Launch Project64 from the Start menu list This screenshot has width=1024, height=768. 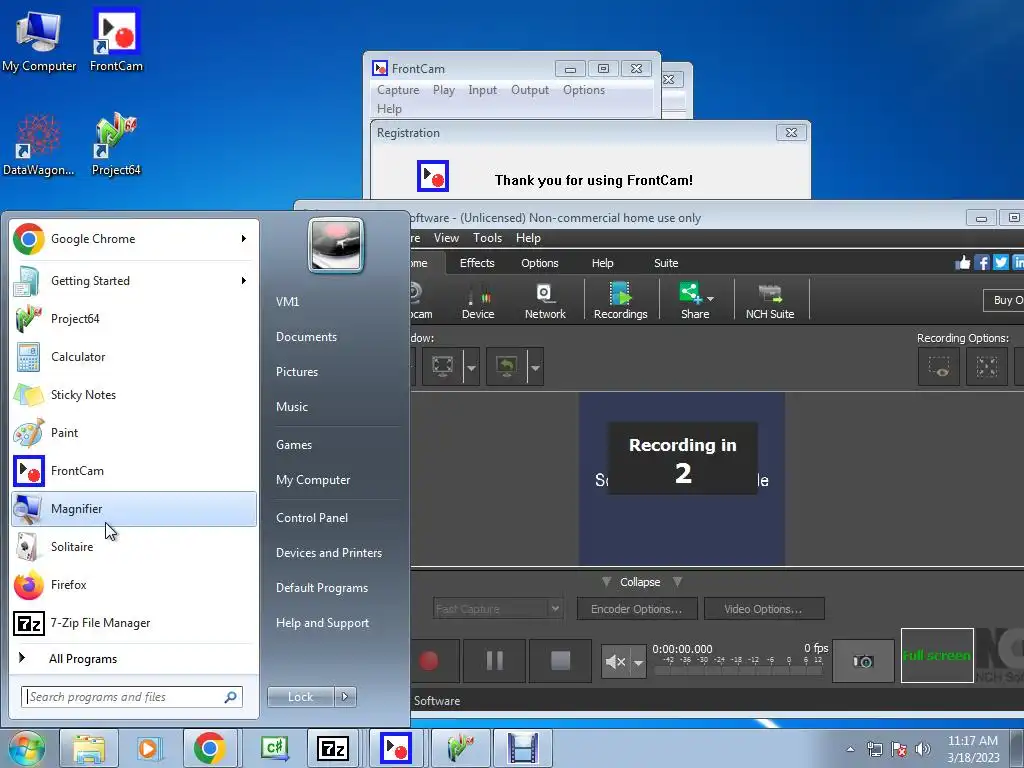[x=134, y=319]
